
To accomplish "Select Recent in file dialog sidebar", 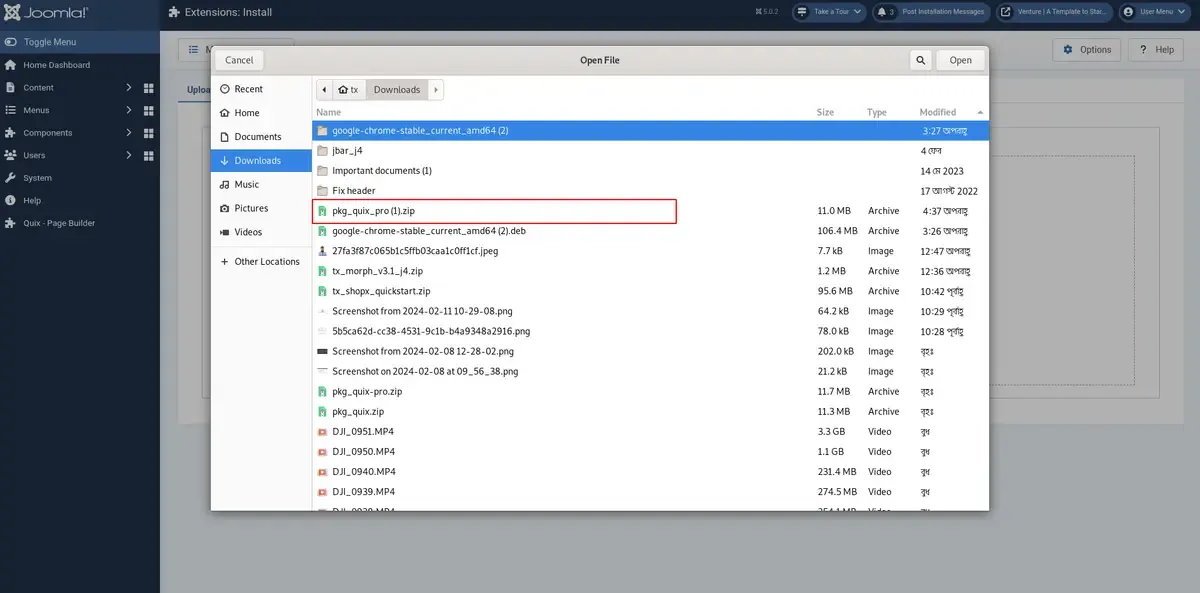I will 261,89.
